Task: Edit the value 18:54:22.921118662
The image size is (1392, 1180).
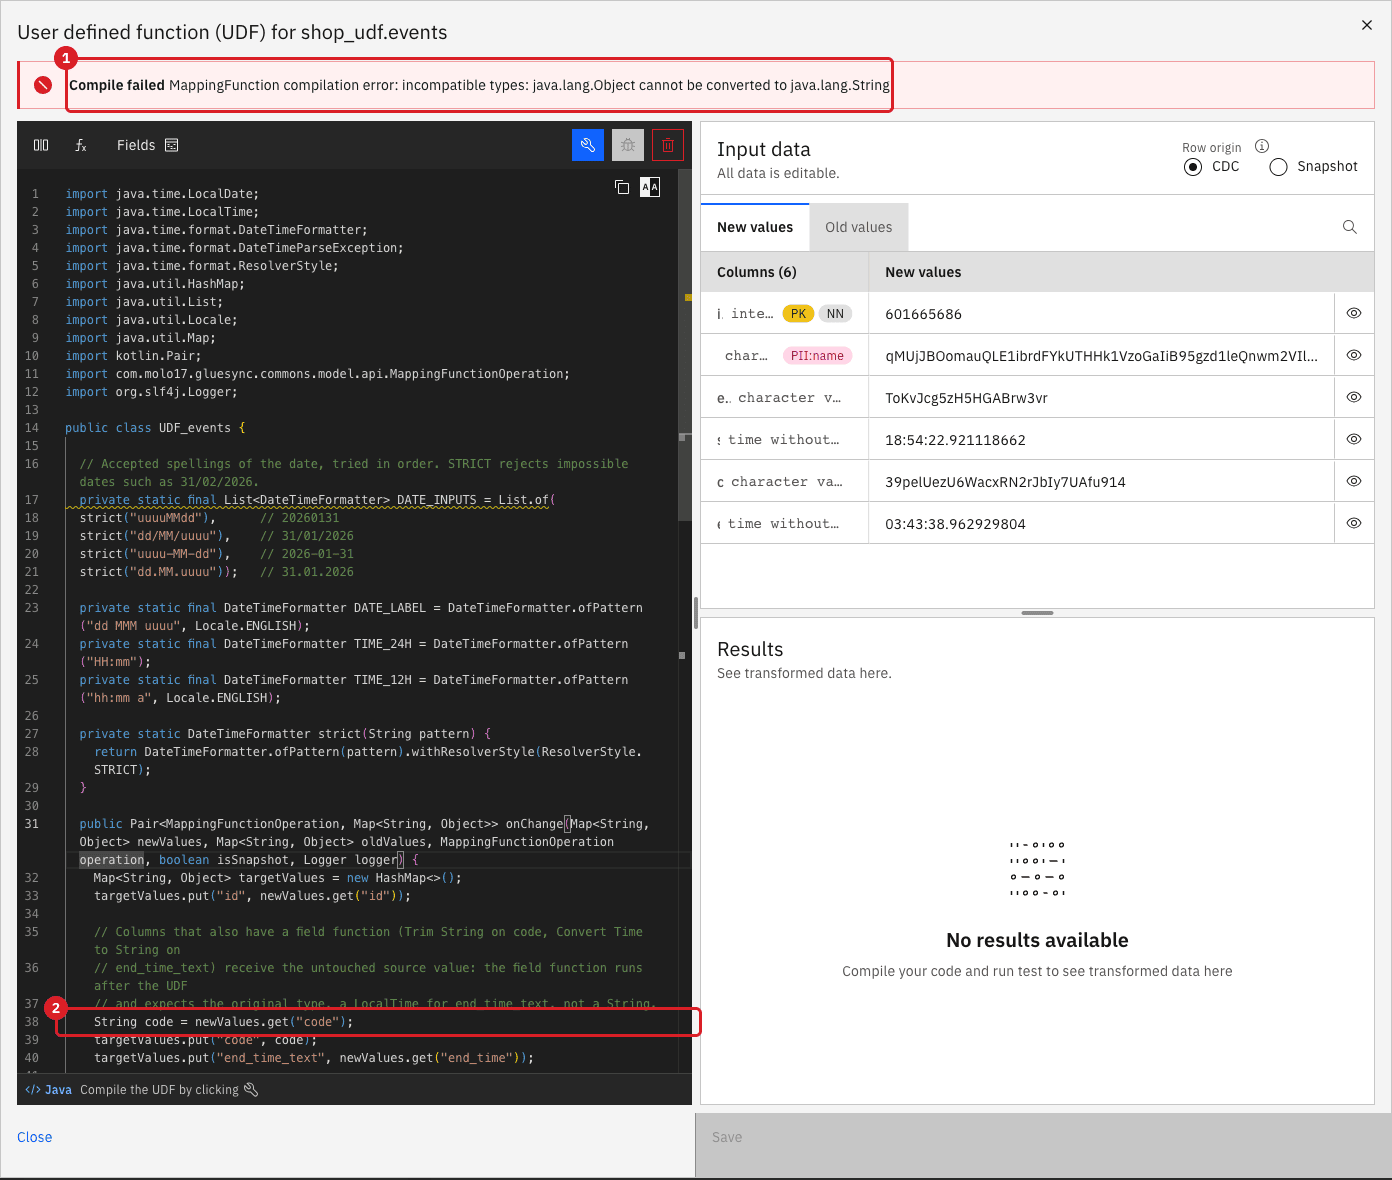Action: 1101,440
